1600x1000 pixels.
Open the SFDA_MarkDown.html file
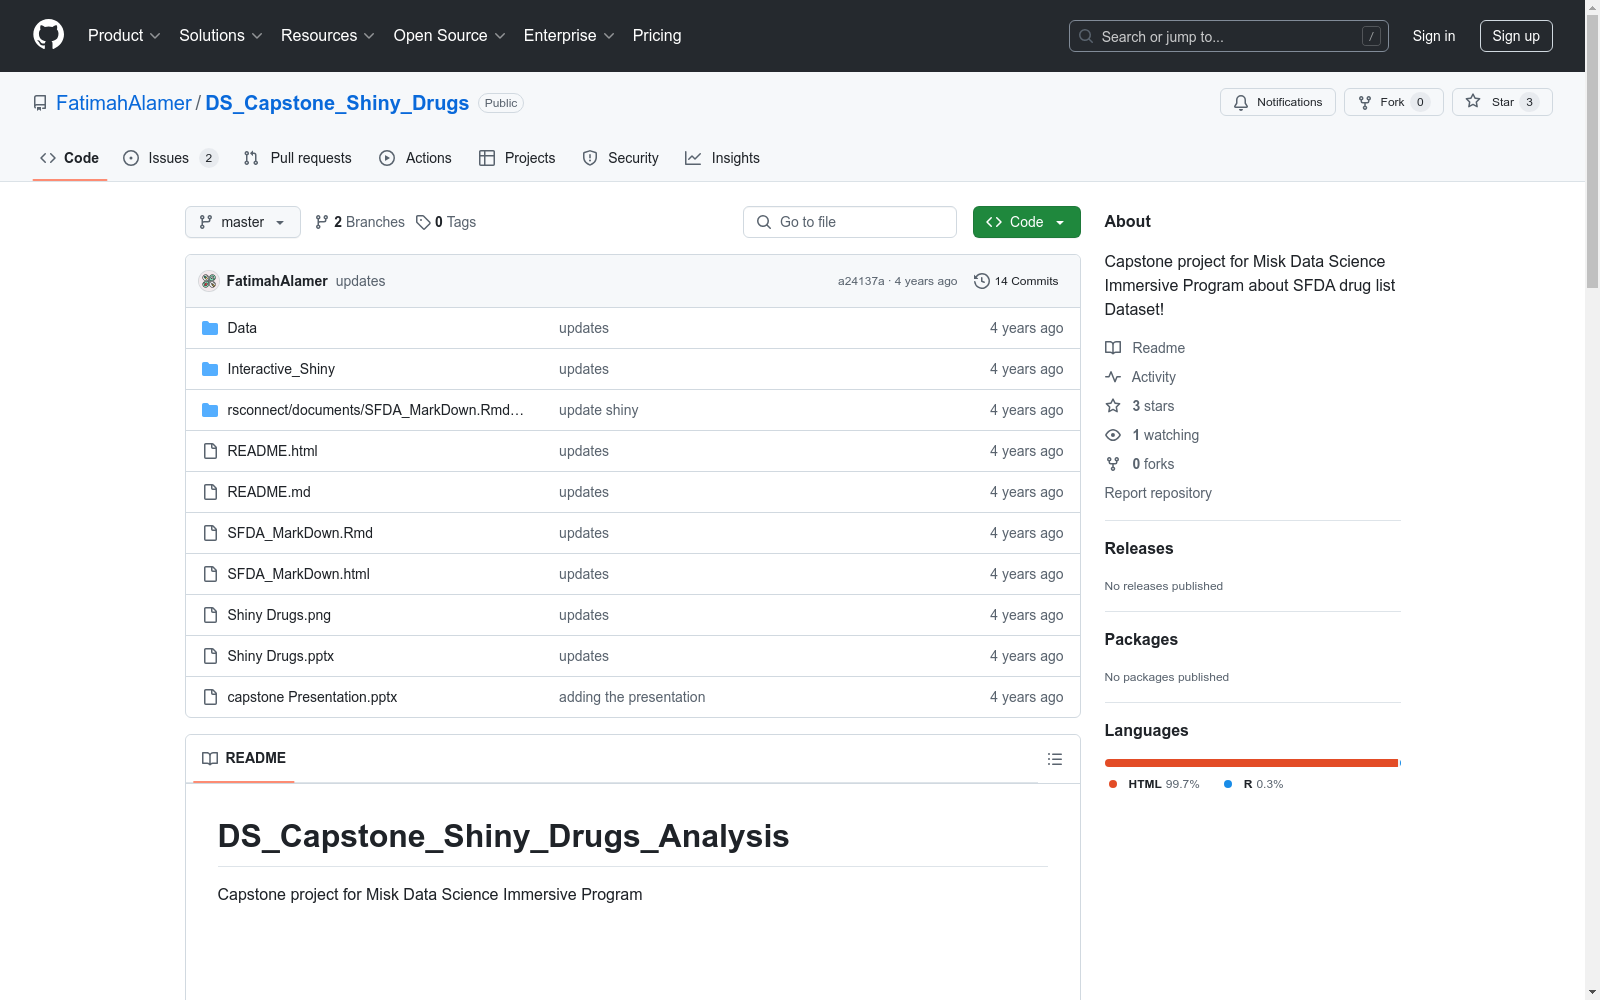tap(298, 574)
